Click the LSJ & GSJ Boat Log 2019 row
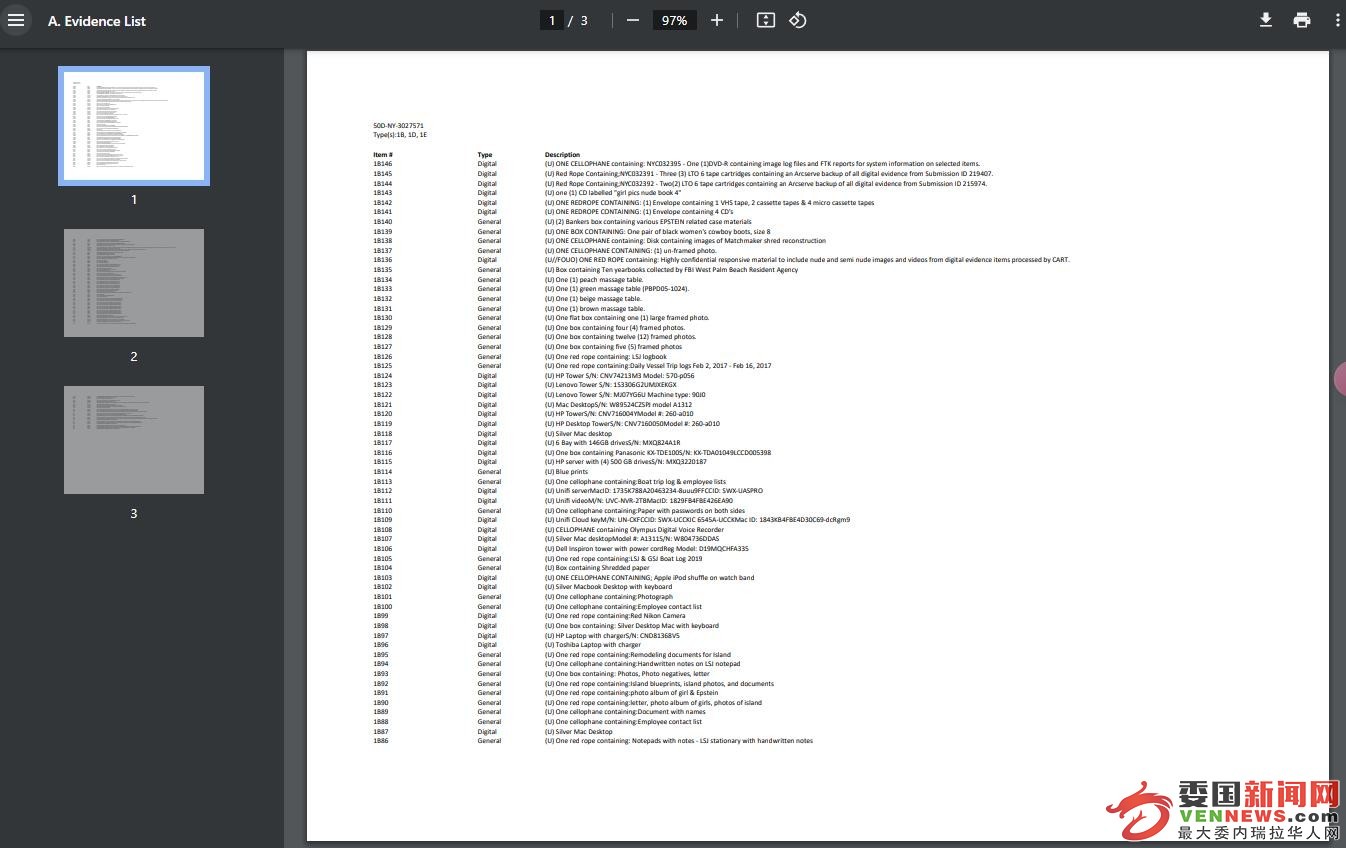1346x848 pixels. pyautogui.click(x=623, y=559)
